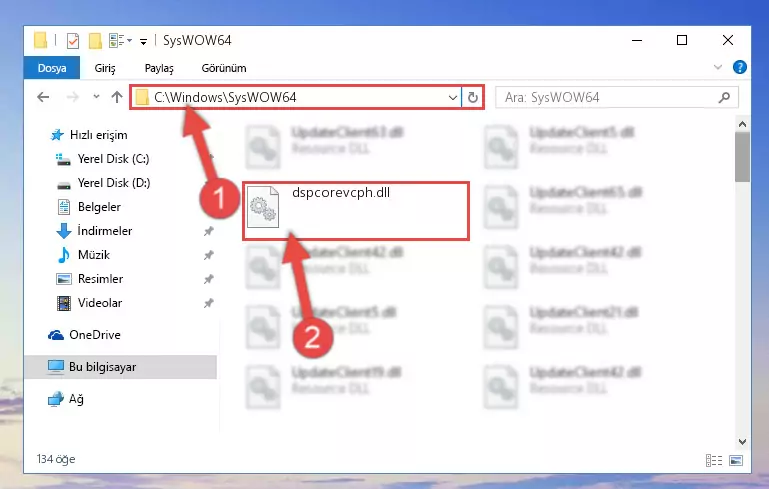769x489 pixels.
Task: Click the New Folder quick access icon
Action: pos(95,41)
